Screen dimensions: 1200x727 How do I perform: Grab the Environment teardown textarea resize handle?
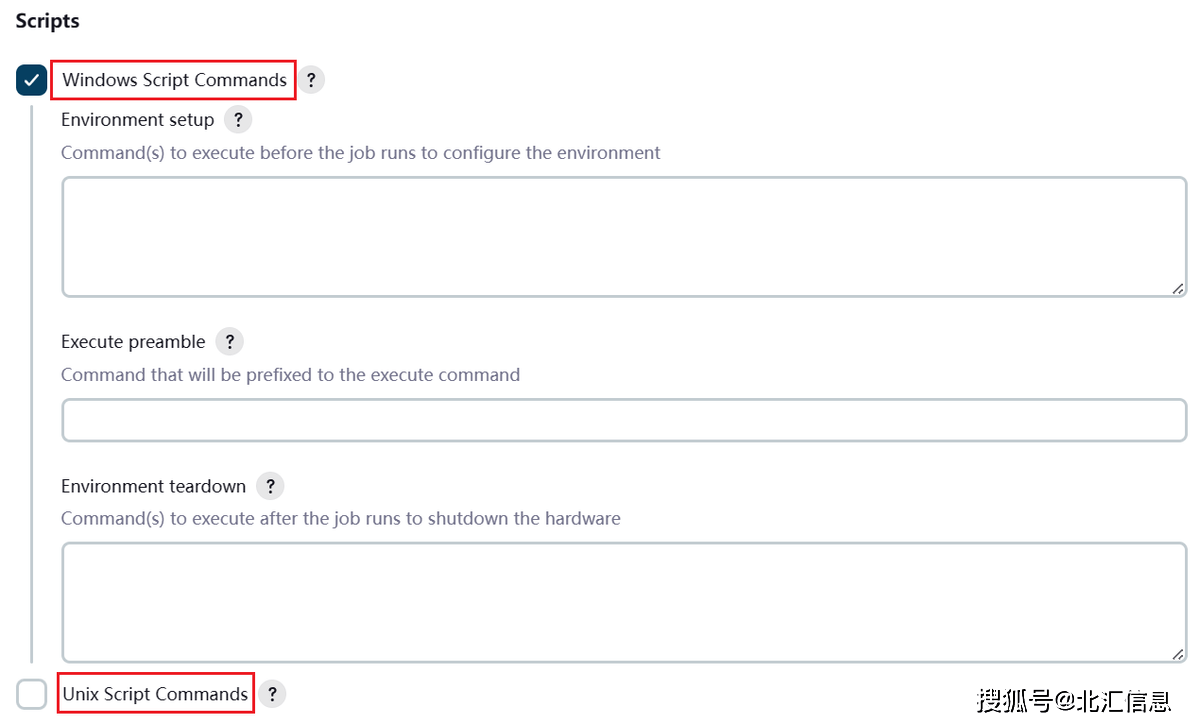[1178, 654]
